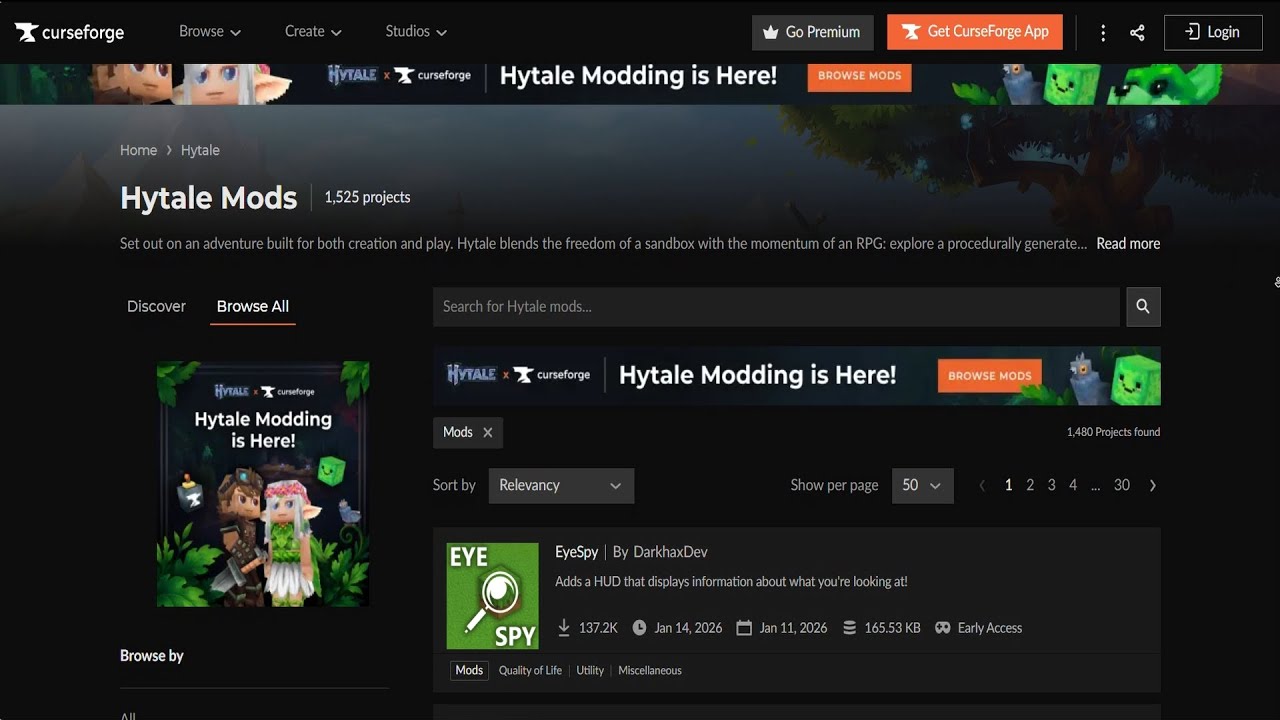
Task: Click the 165.53 KB file size
Action: pyautogui.click(x=892, y=628)
